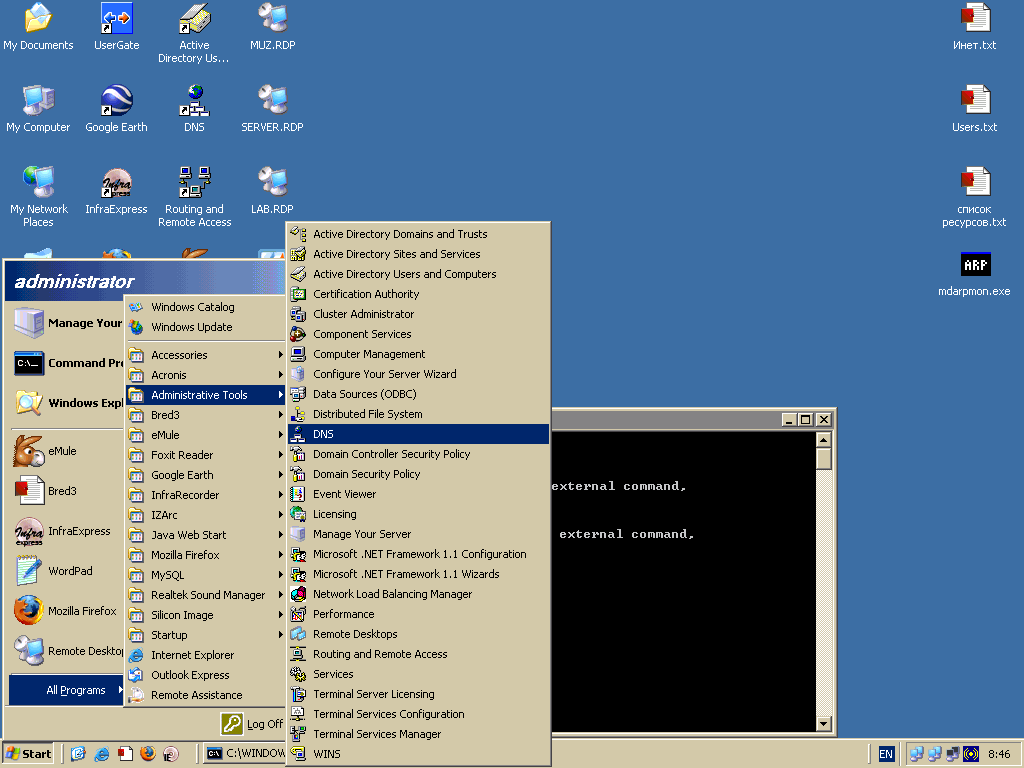Viewport: 1024px width, 768px height.
Task: Click the system clock showing 8:46
Action: 999,754
